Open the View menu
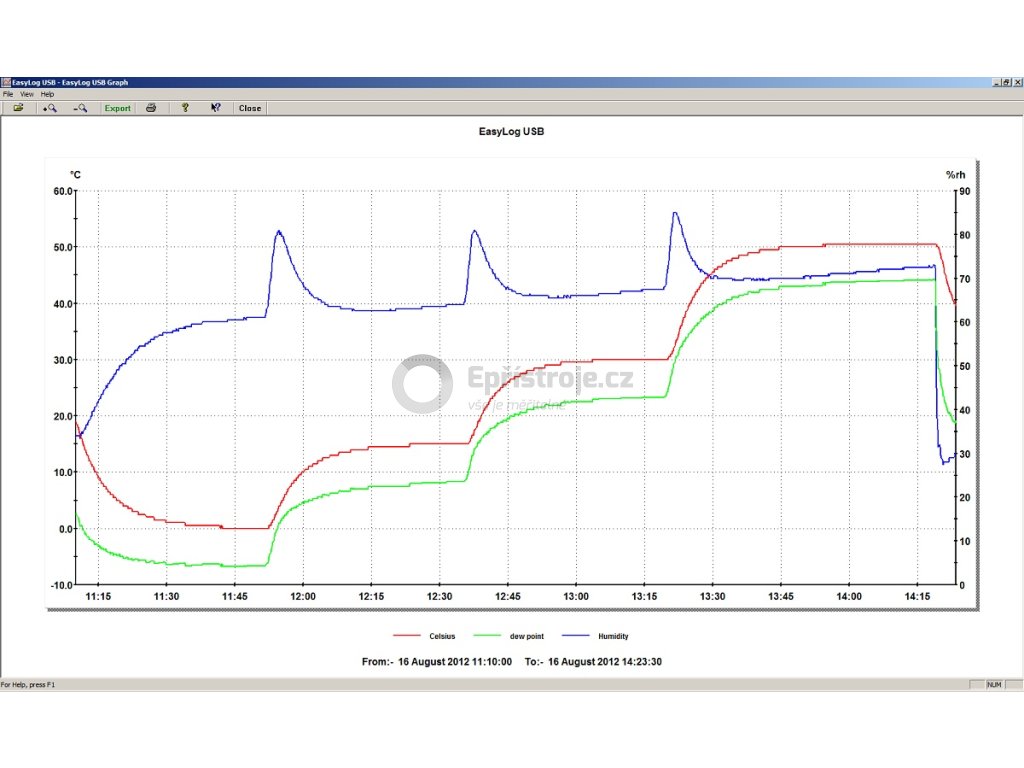Image resolution: width=1024 pixels, height=768 pixels. [x=27, y=94]
